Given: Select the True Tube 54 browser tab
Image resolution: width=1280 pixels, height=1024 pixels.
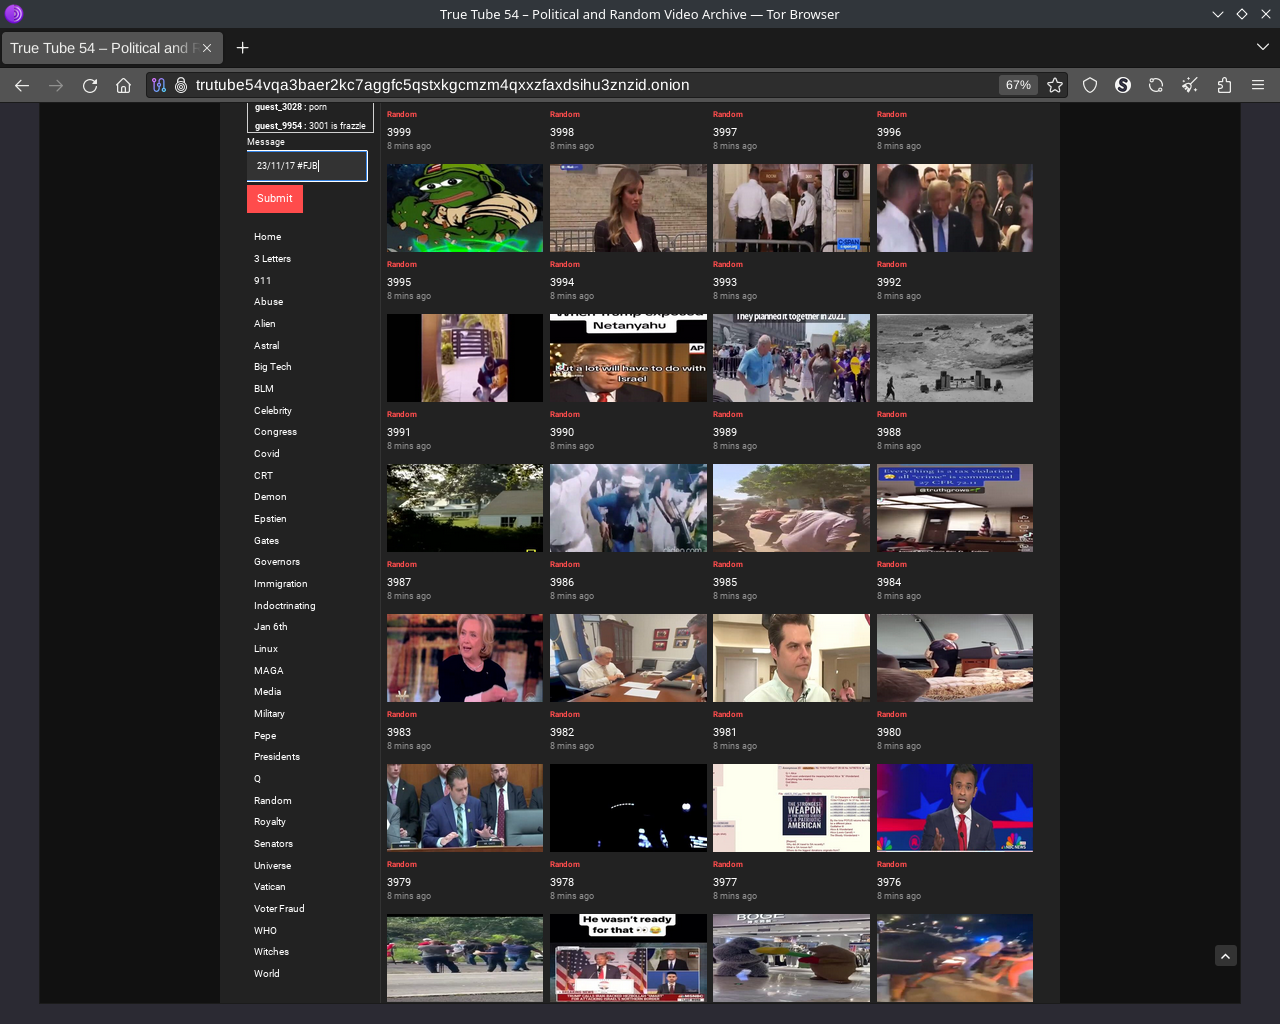Looking at the screenshot, I should click(x=111, y=48).
